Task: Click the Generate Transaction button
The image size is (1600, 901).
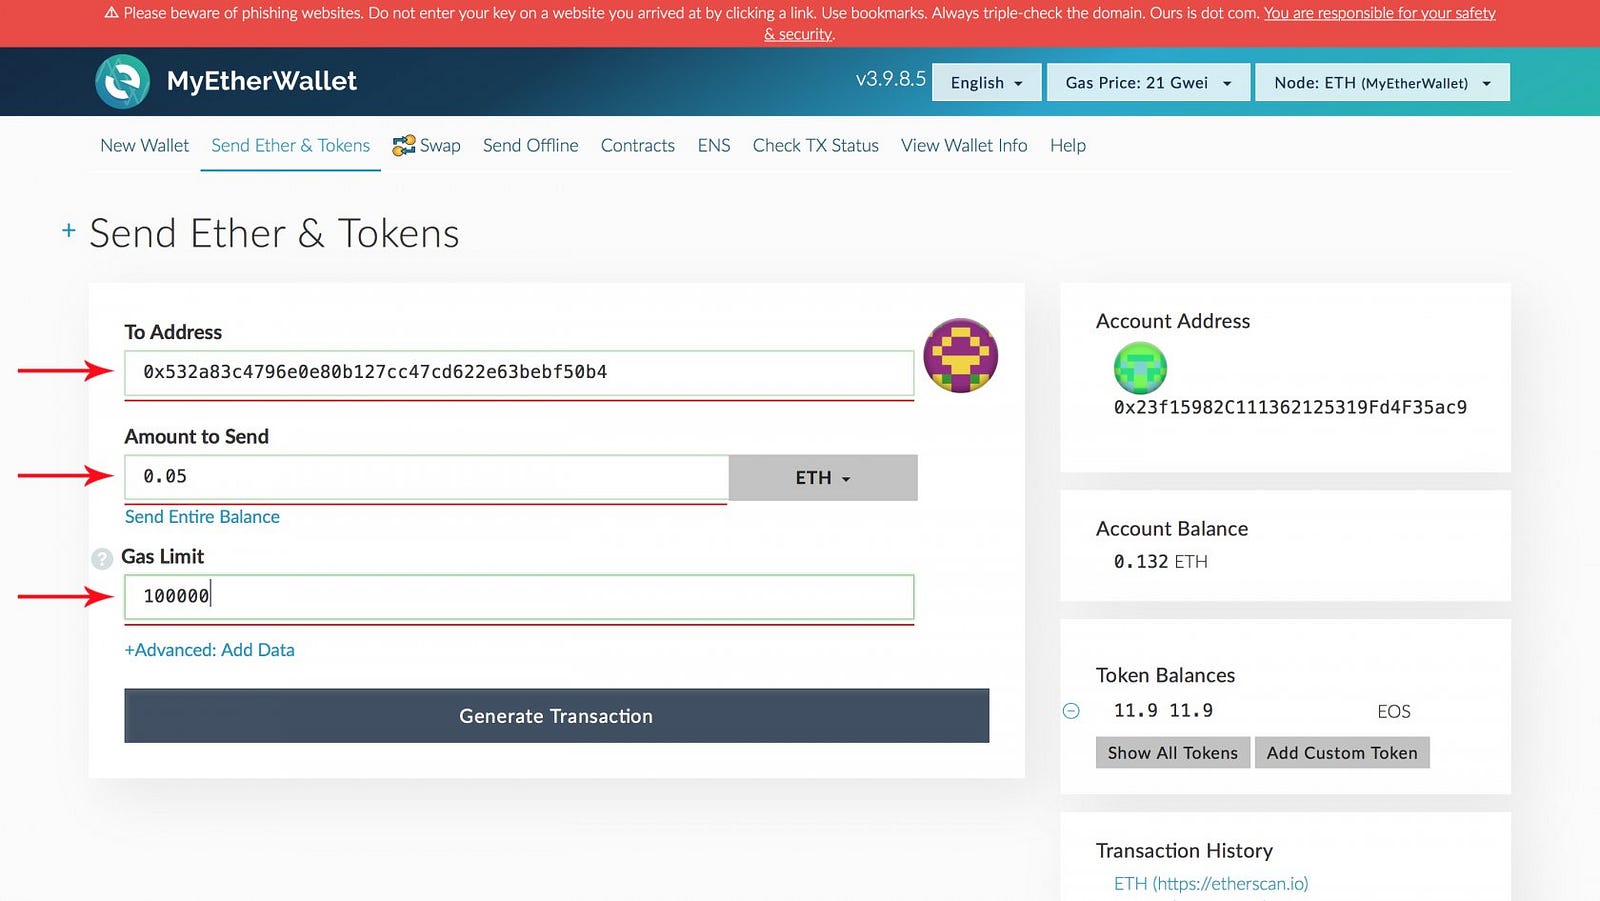Action: (x=557, y=716)
